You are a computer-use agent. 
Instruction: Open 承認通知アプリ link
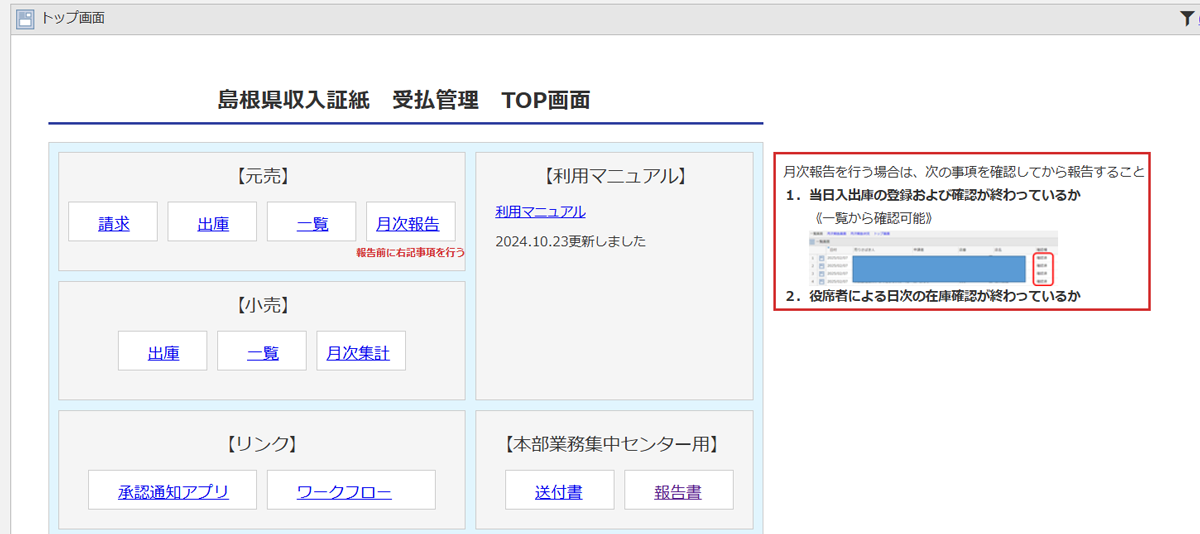point(173,490)
